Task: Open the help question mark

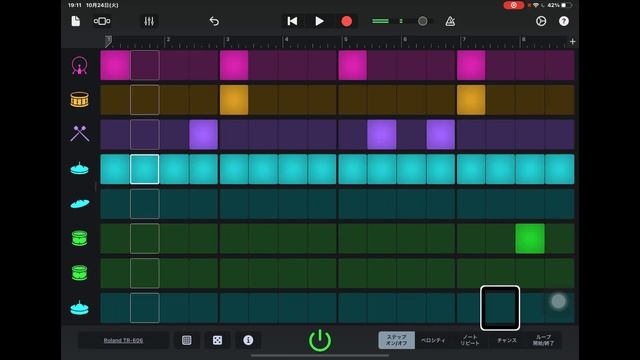Action: pos(564,21)
